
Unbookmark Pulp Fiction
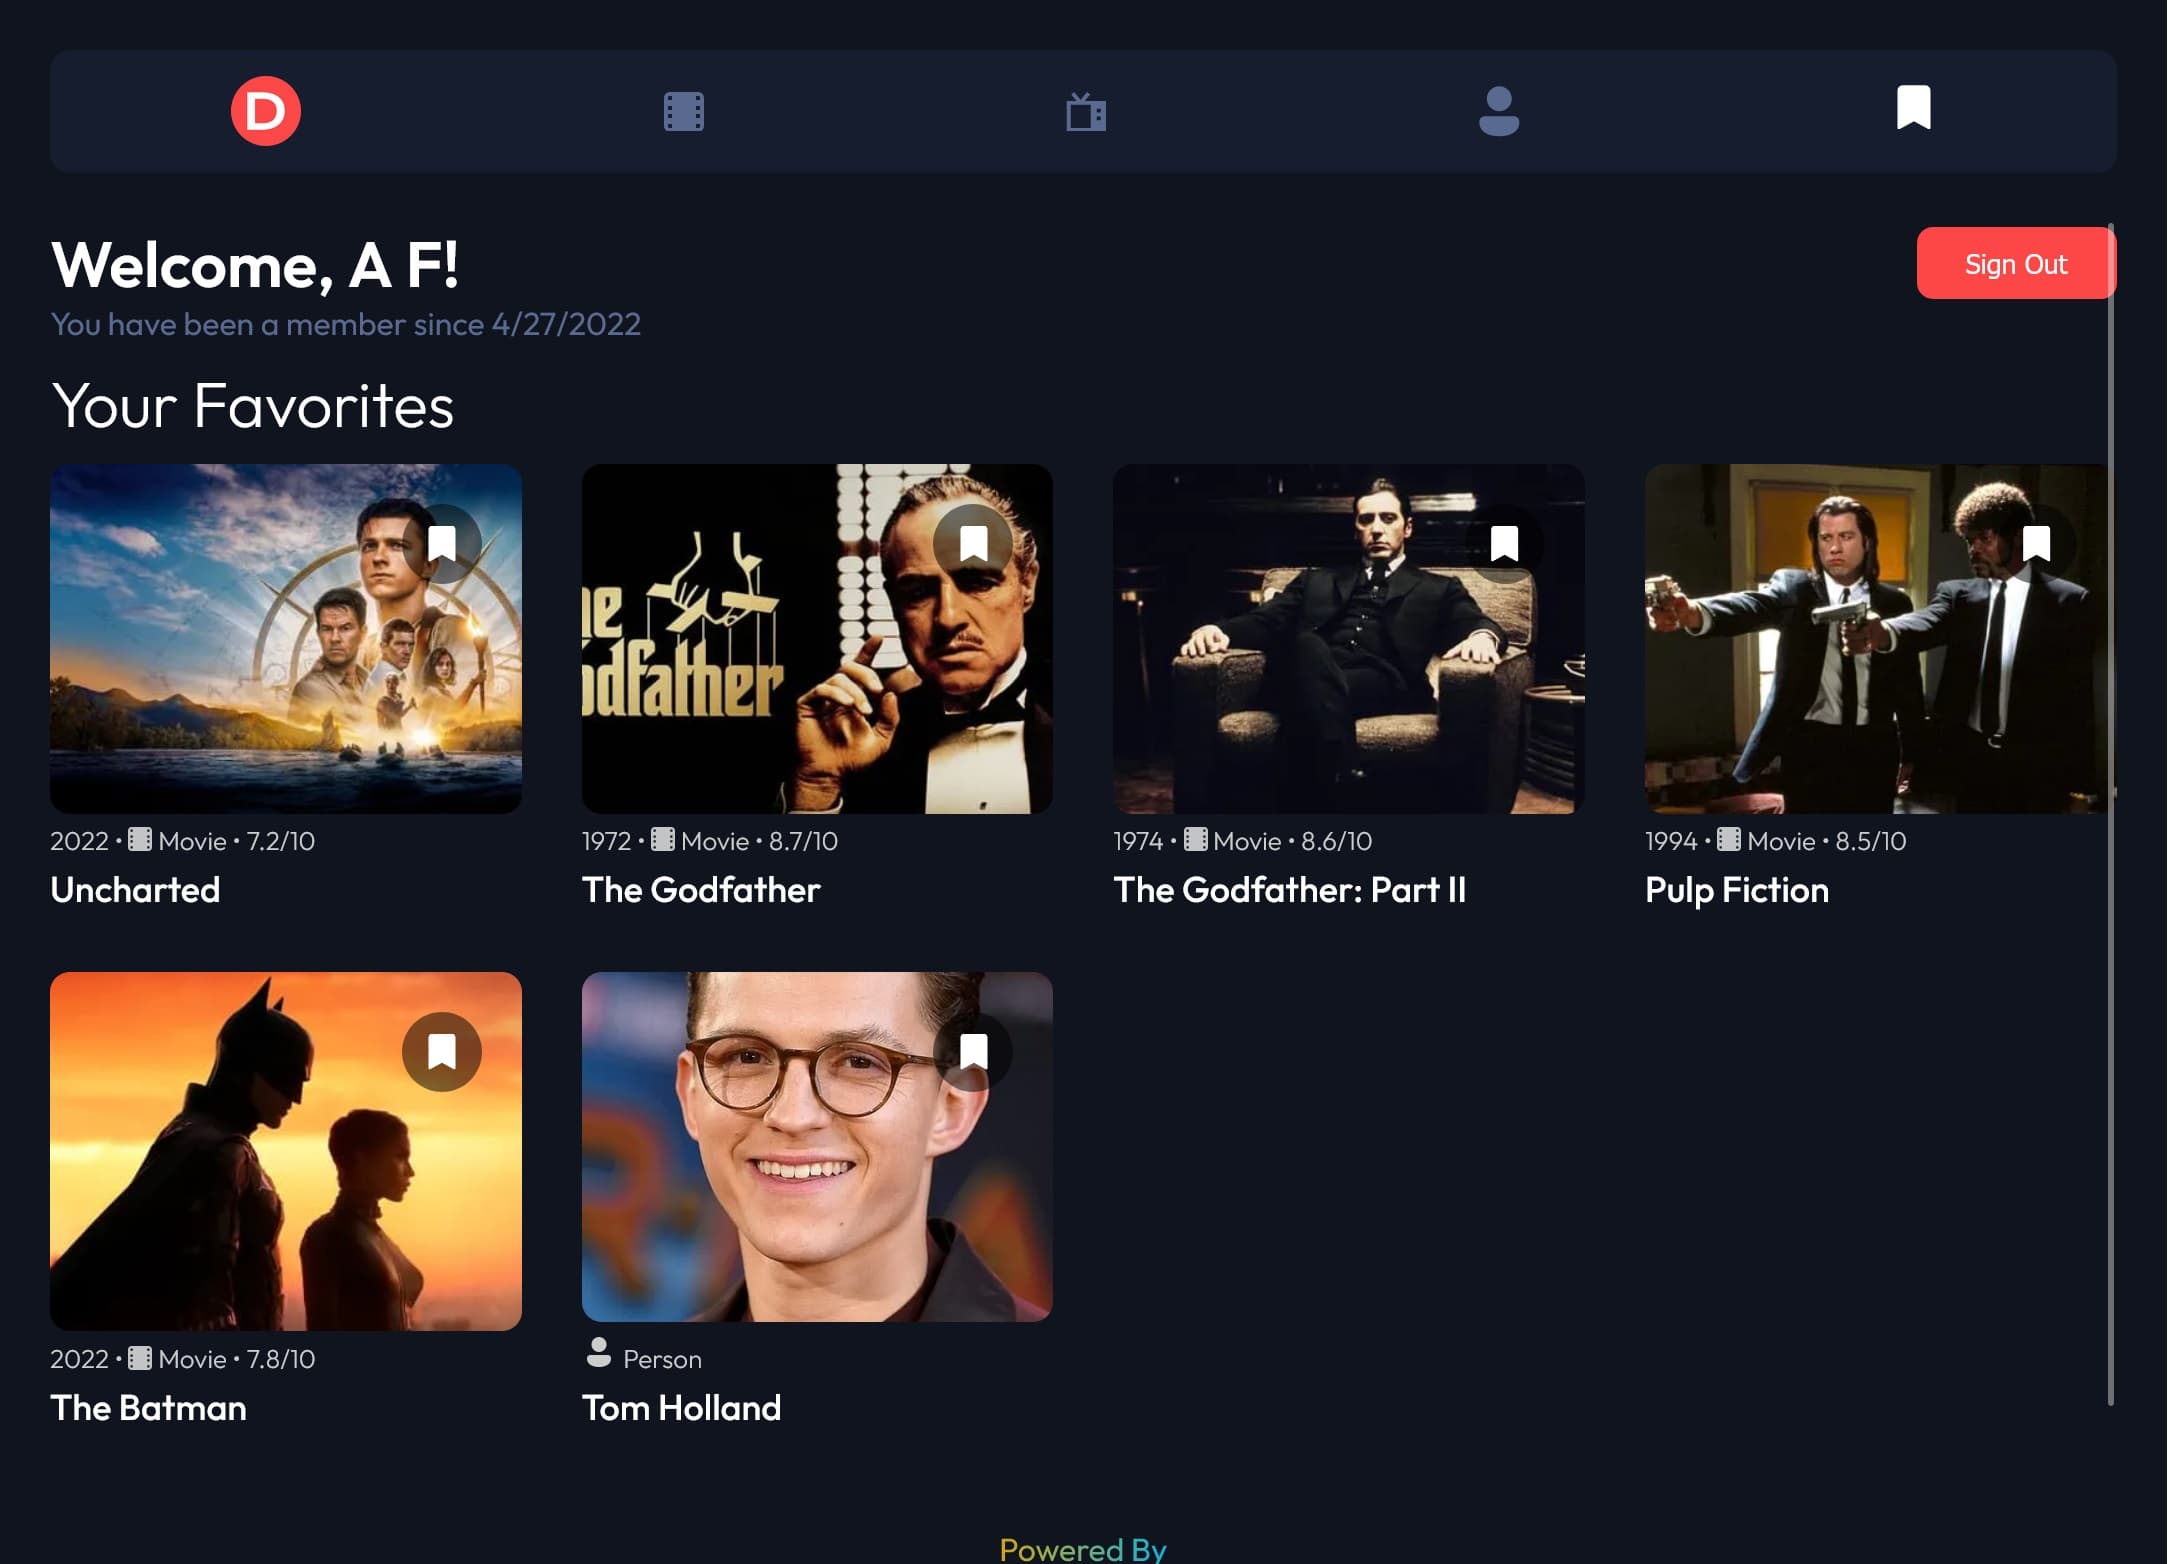click(x=2036, y=544)
